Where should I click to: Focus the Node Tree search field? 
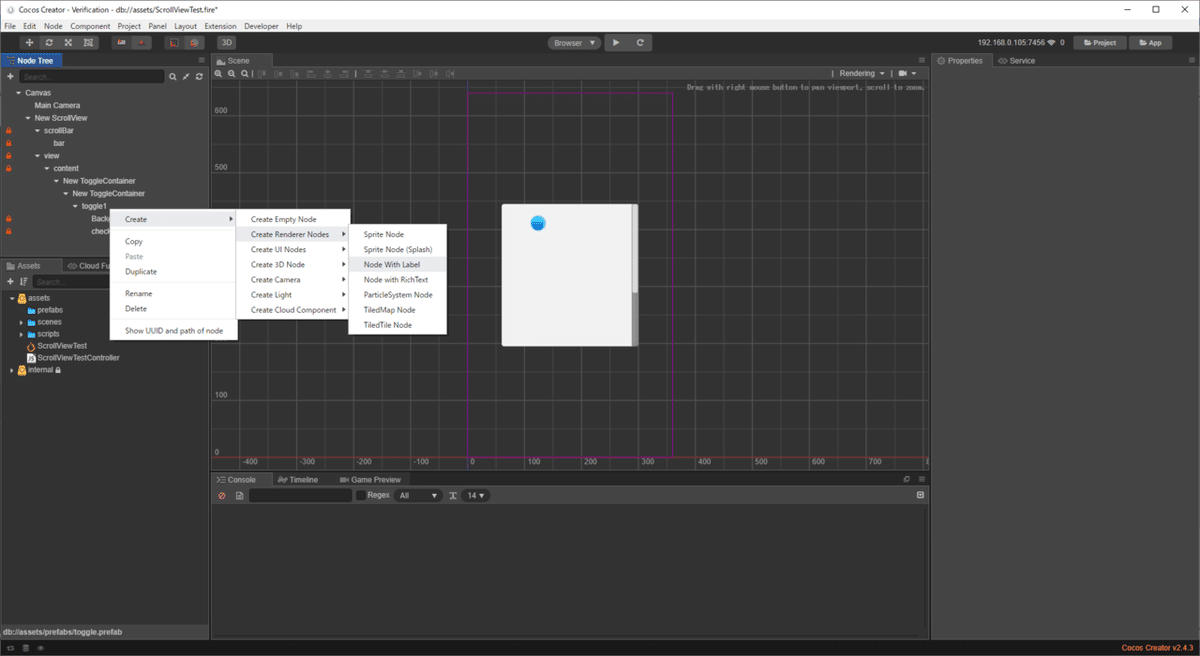[92, 76]
